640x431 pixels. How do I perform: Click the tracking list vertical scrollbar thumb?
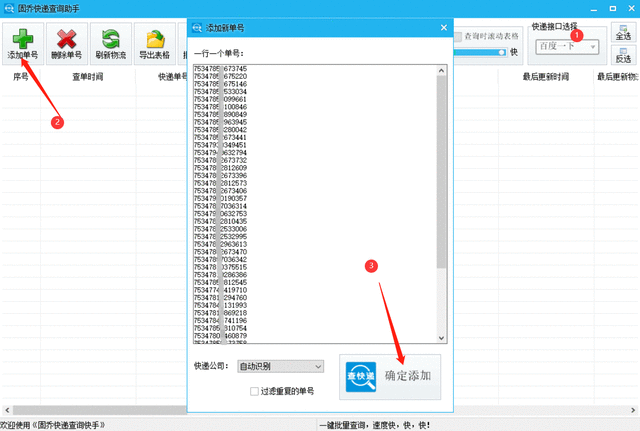click(441, 172)
